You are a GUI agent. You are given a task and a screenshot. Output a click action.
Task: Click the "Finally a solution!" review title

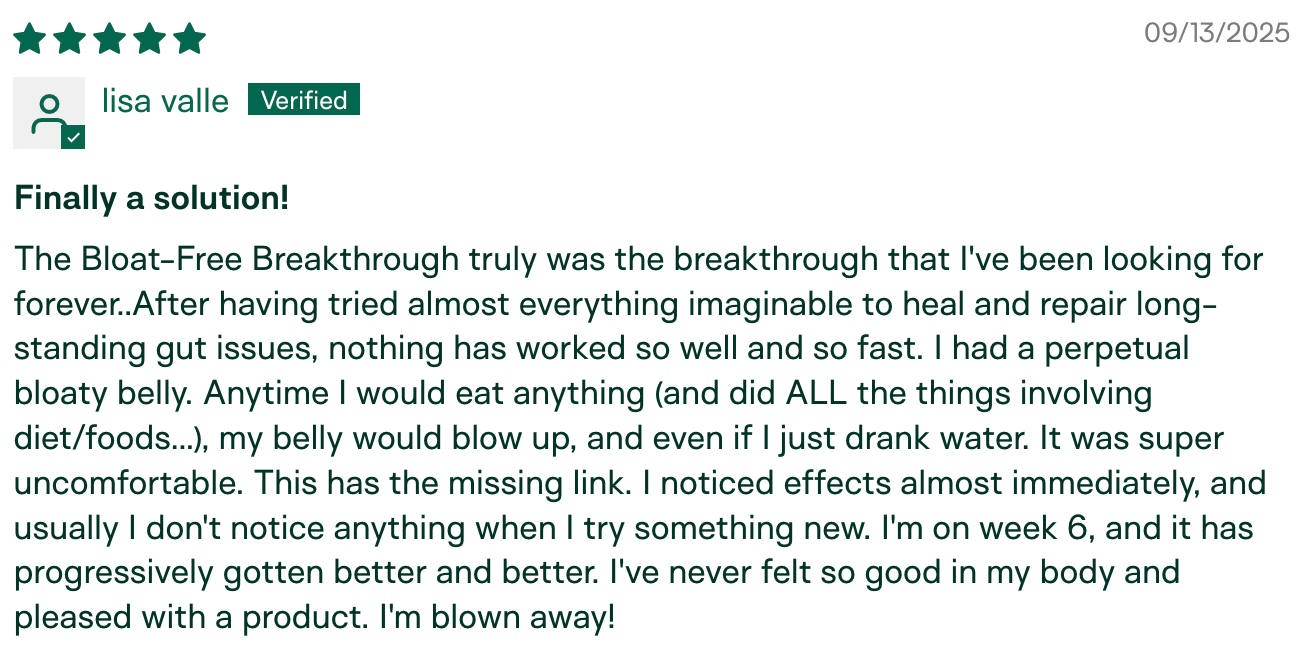(152, 198)
